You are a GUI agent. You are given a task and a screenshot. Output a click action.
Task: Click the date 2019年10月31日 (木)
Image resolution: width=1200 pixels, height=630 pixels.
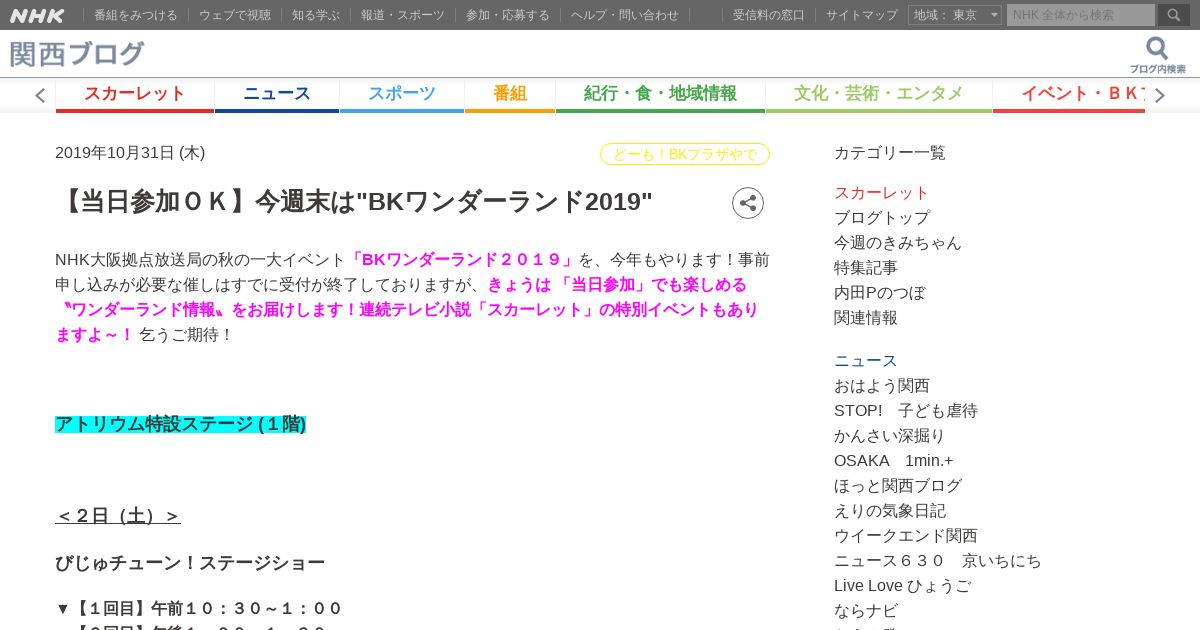coord(130,153)
